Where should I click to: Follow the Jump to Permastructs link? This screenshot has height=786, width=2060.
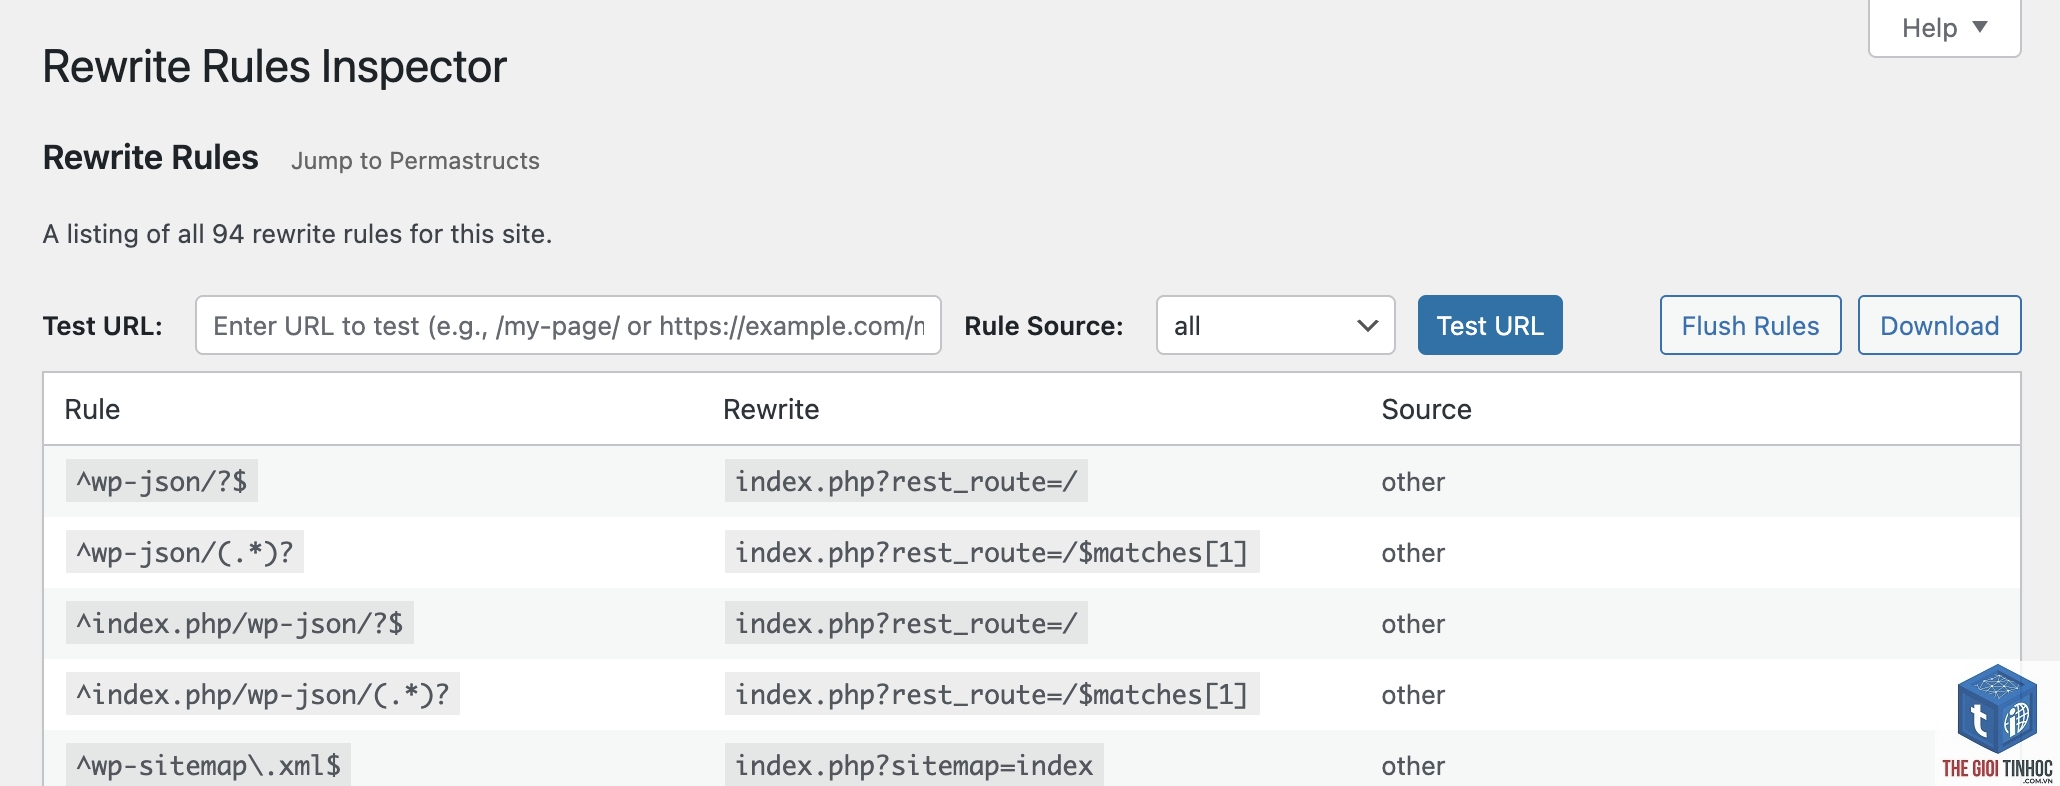click(x=415, y=161)
